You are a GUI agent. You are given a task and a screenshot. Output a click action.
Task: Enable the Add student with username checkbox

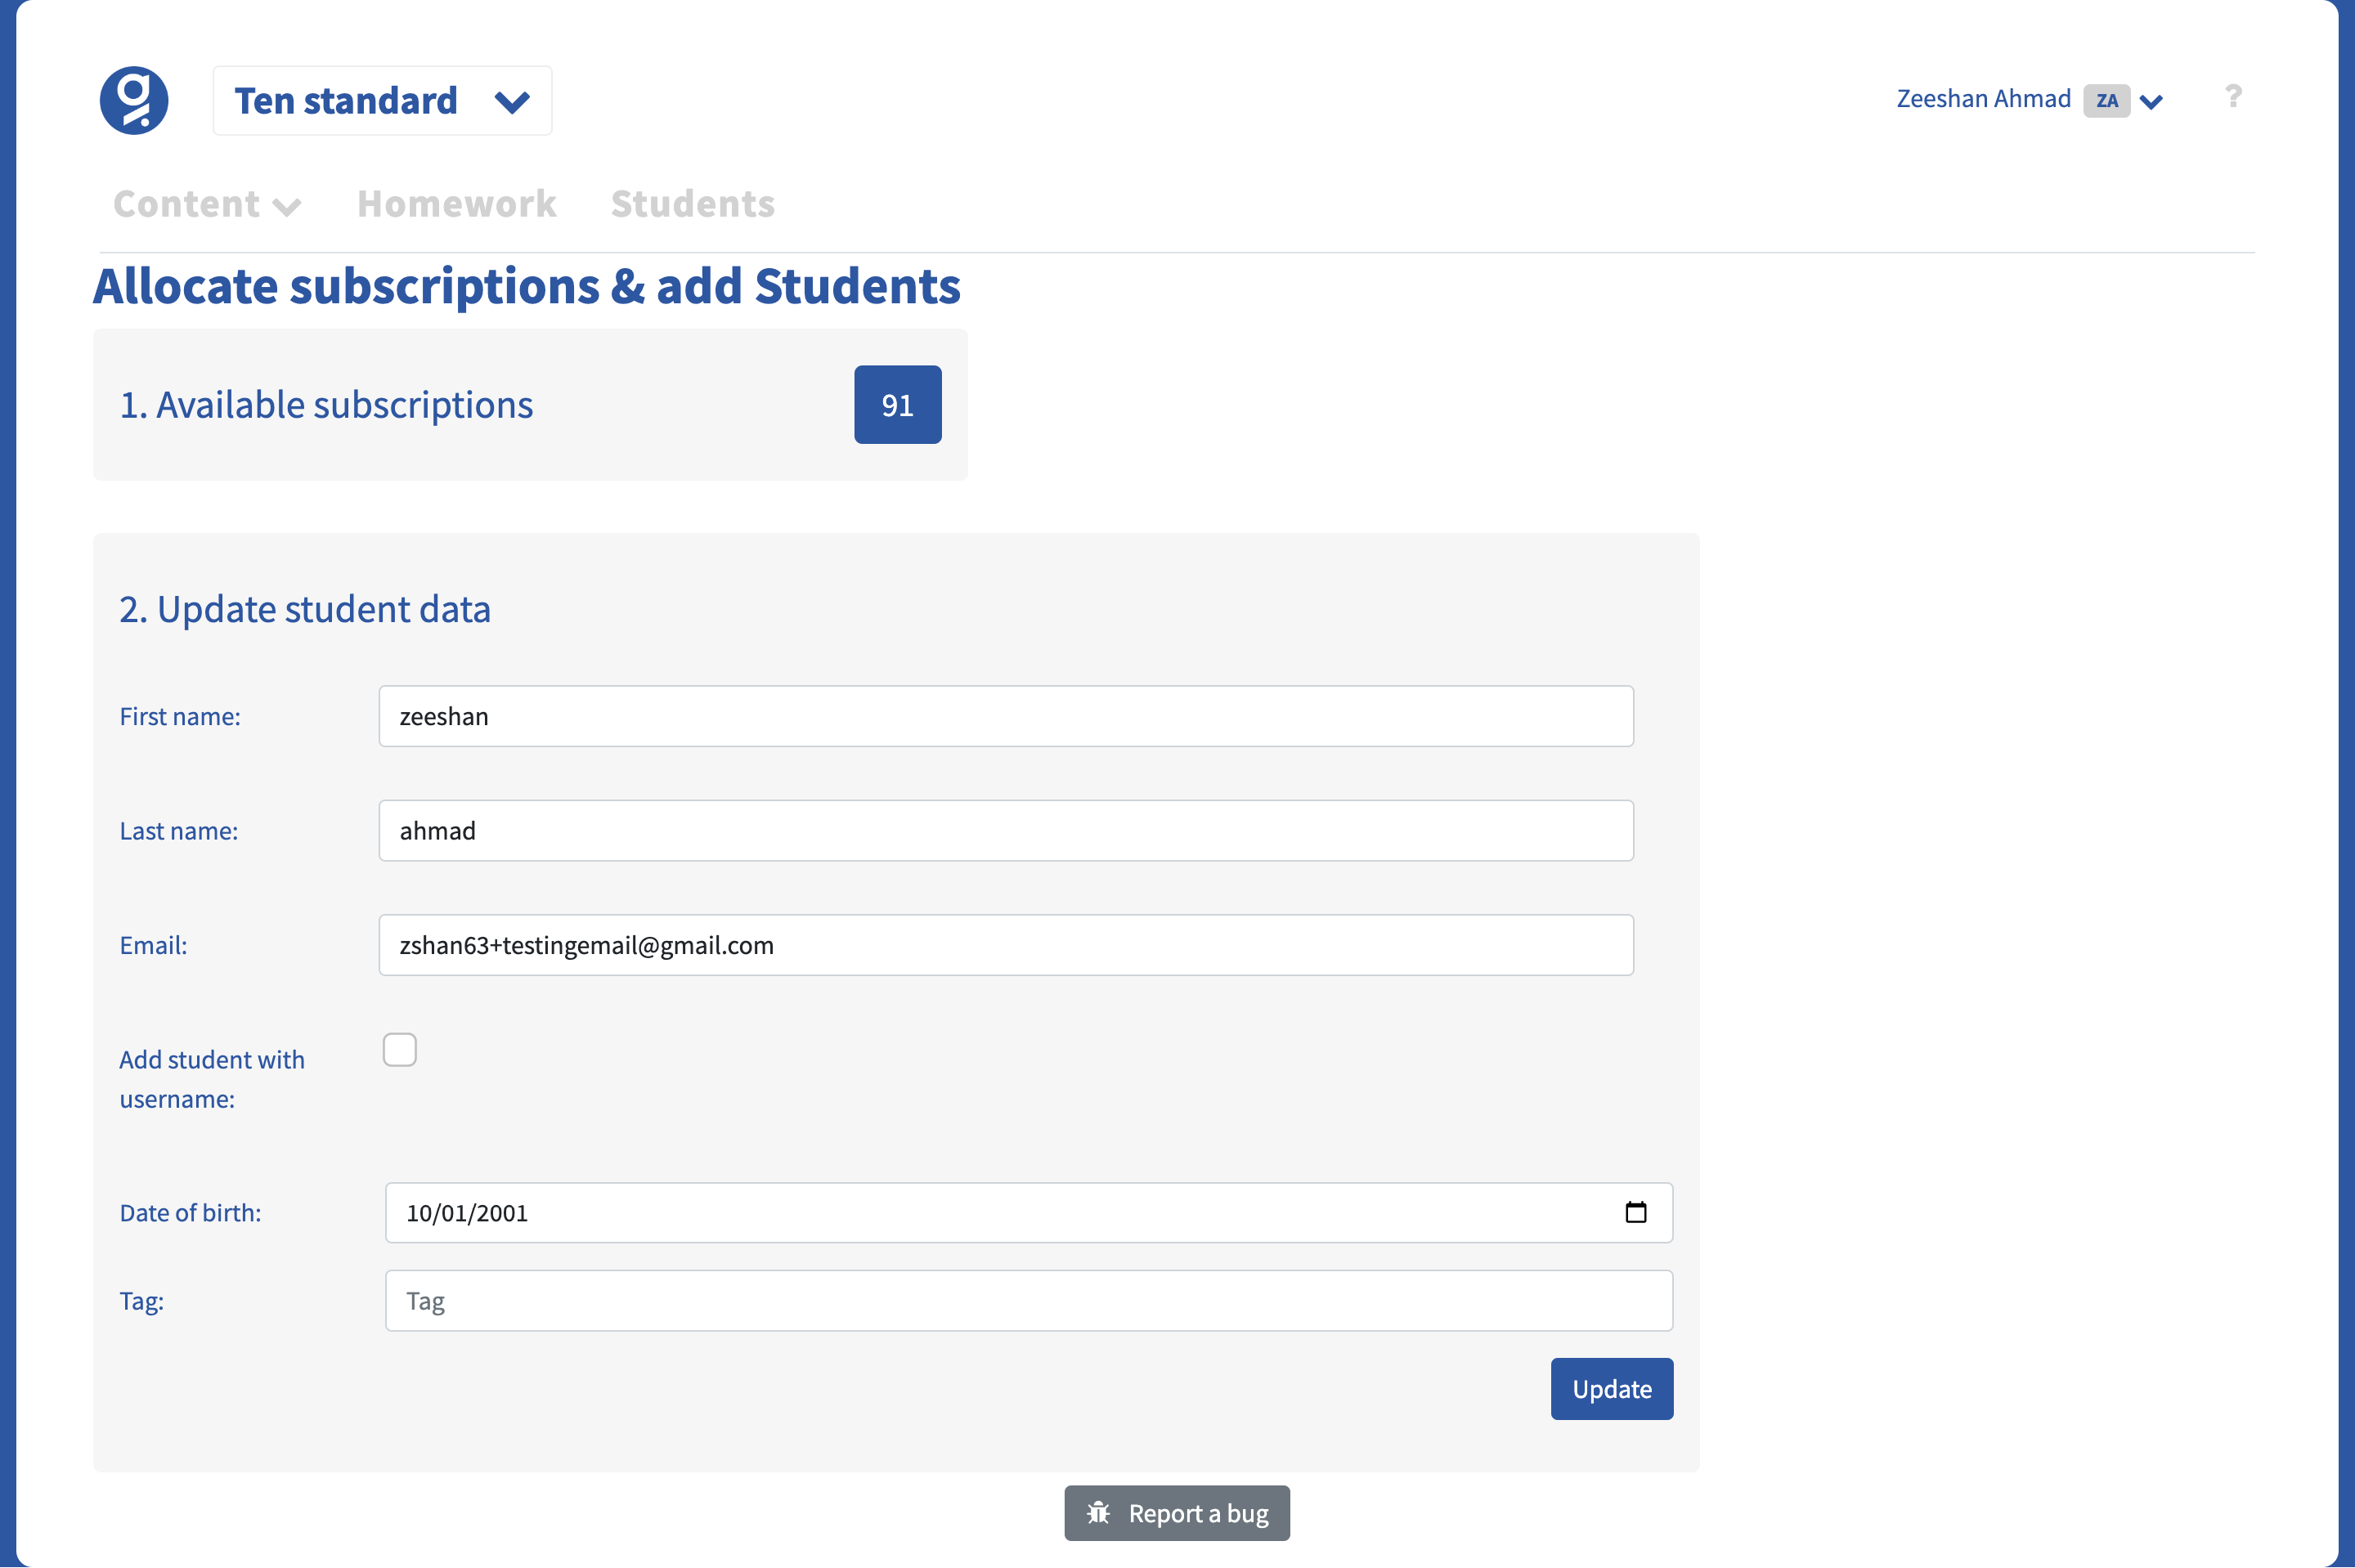pyautogui.click(x=400, y=1050)
